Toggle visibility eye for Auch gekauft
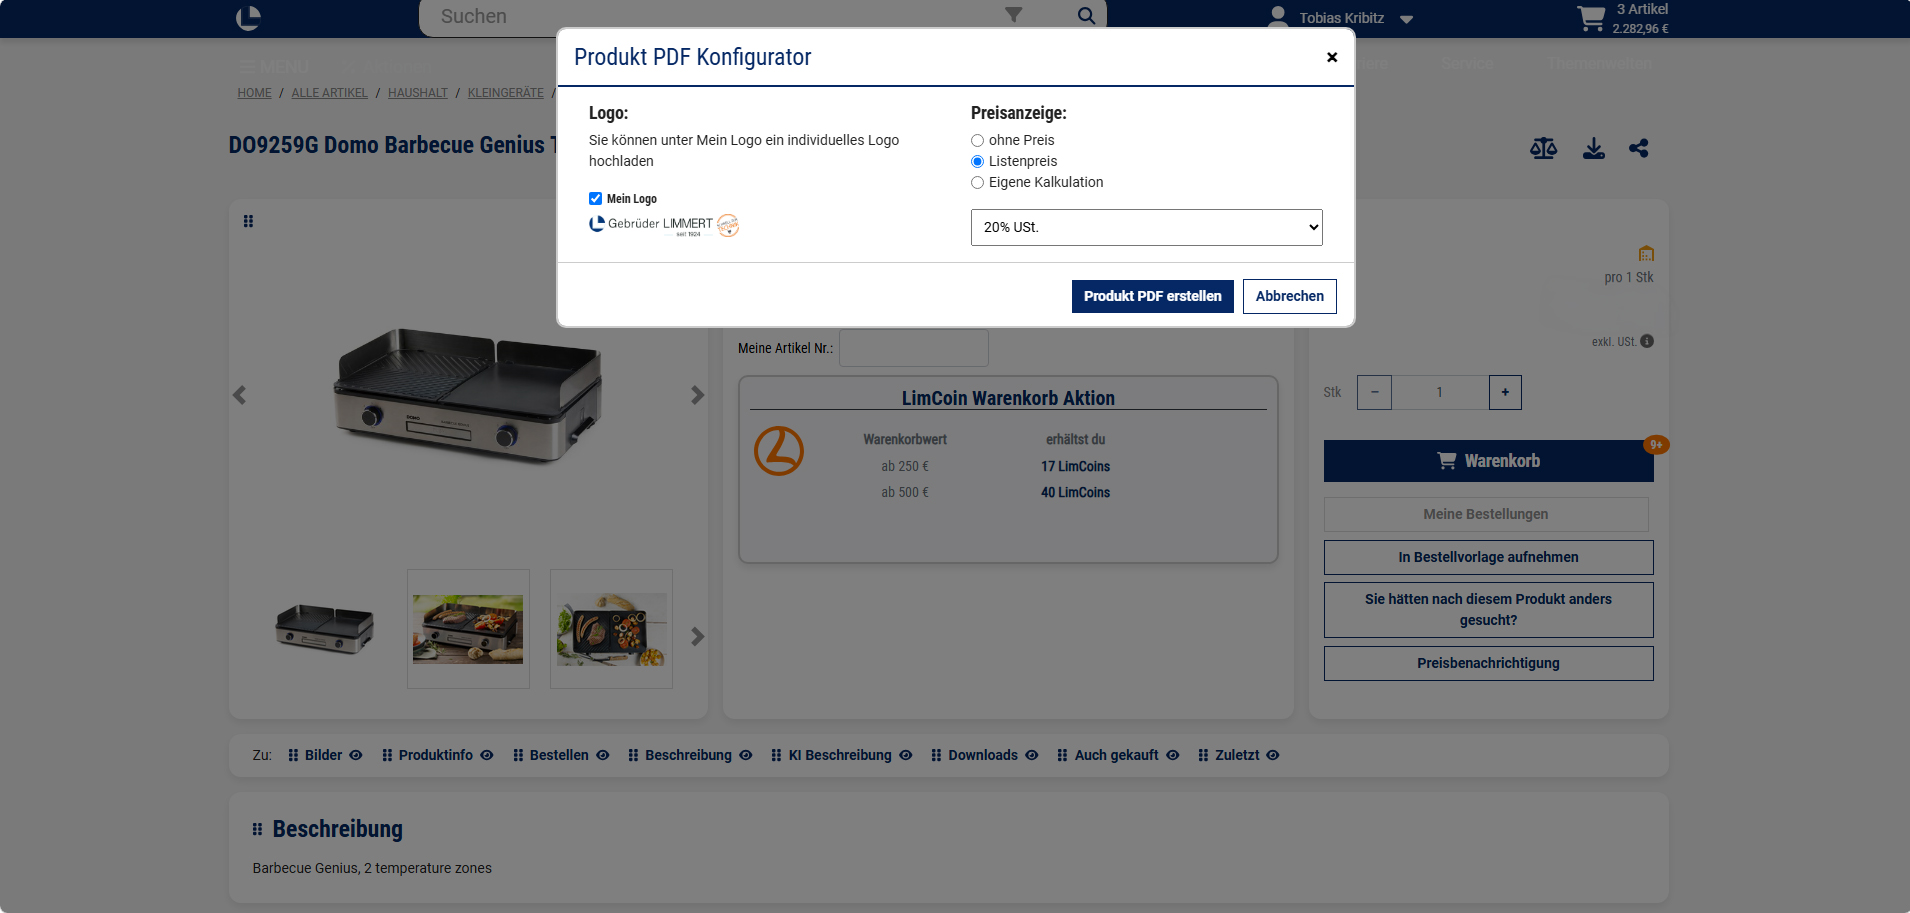Image resolution: width=1910 pixels, height=913 pixels. pyautogui.click(x=1173, y=755)
